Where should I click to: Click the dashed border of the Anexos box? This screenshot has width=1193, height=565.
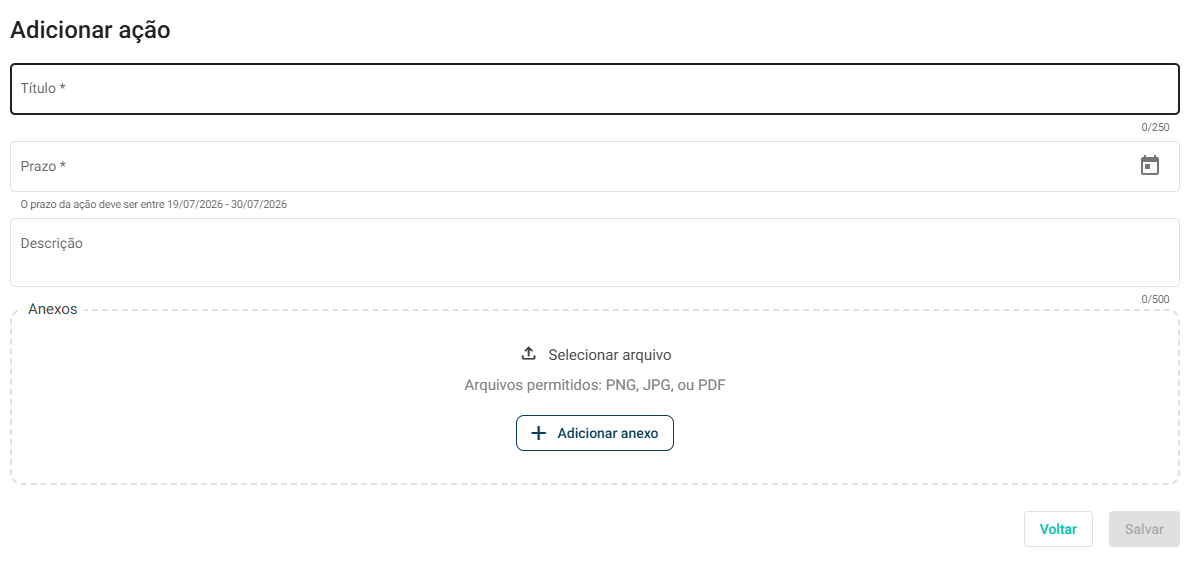(595, 484)
